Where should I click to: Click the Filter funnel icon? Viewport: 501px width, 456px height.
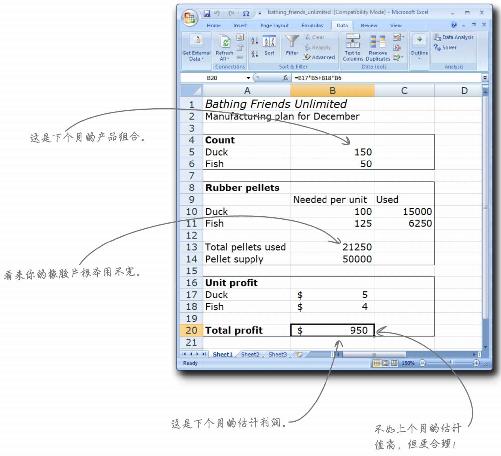(x=292, y=42)
